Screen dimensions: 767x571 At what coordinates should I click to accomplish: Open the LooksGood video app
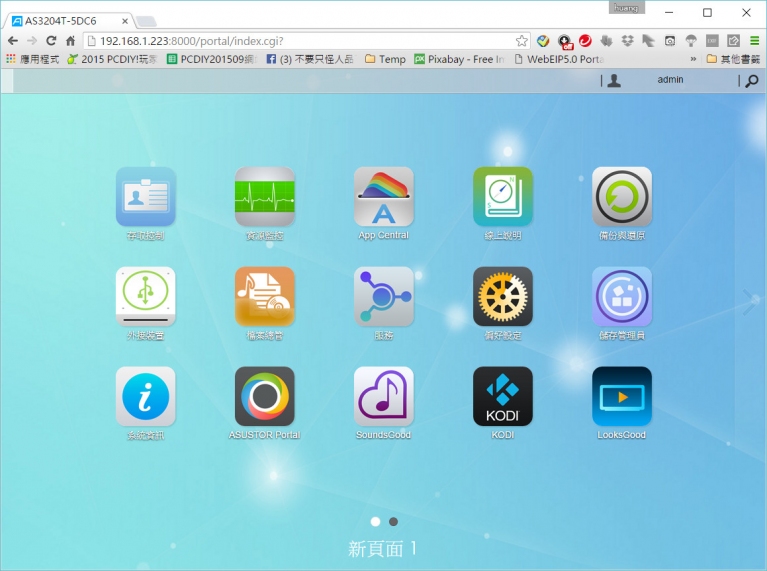[622, 396]
